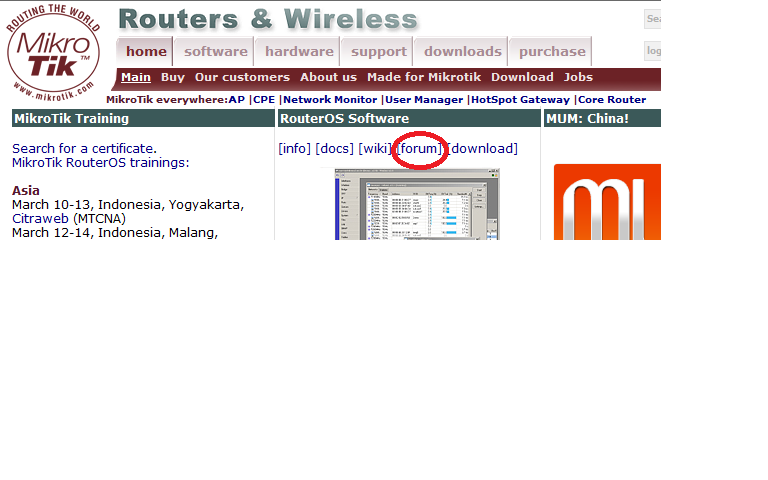Click the MUM: China! heading
Screen dimensions: 768x480
[x=587, y=119]
